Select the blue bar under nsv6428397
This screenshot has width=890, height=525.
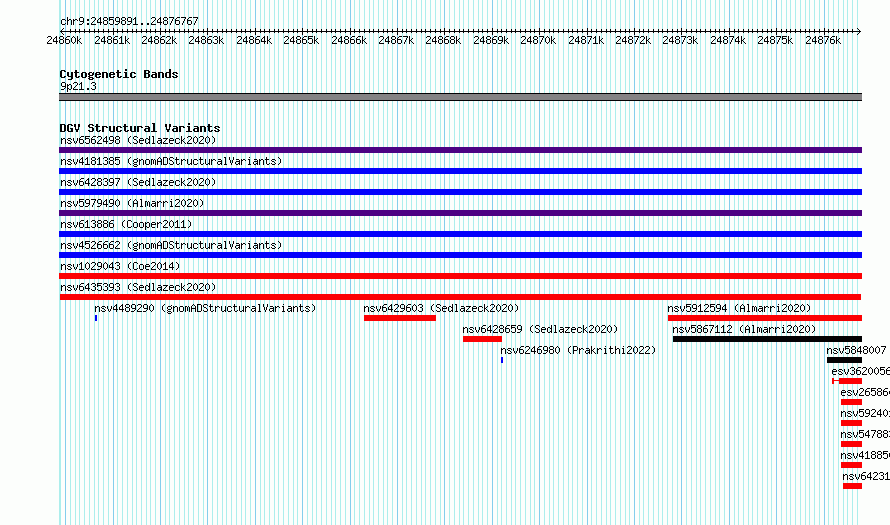click(460, 192)
